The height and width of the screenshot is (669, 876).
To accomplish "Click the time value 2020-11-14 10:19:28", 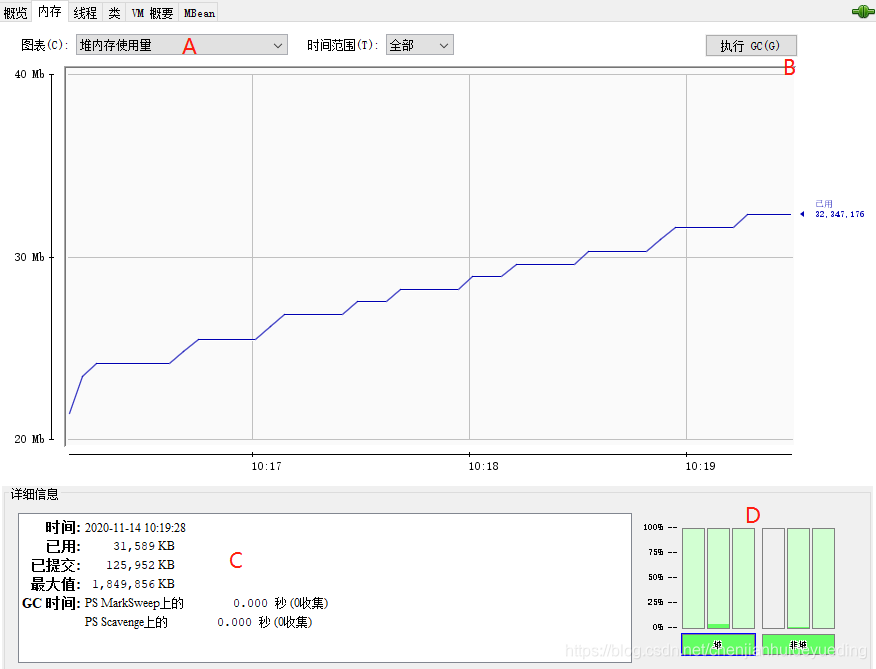I will click(135, 528).
